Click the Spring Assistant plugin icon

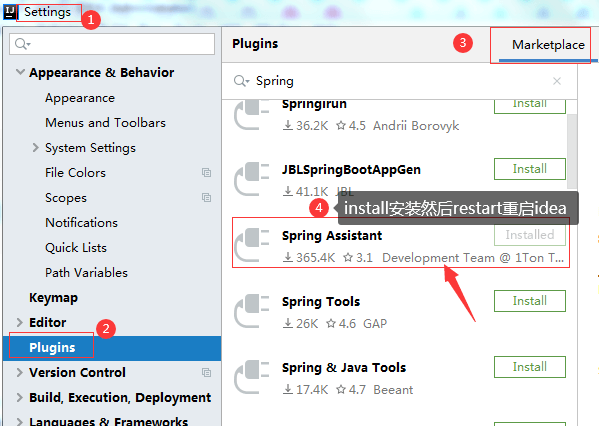pyautogui.click(x=252, y=245)
